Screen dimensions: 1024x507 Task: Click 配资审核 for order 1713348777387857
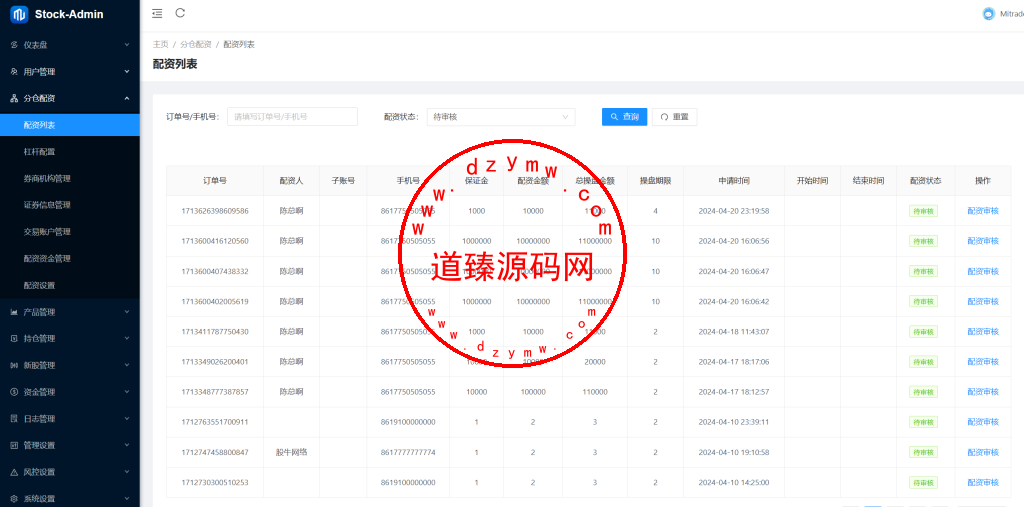click(x=983, y=392)
